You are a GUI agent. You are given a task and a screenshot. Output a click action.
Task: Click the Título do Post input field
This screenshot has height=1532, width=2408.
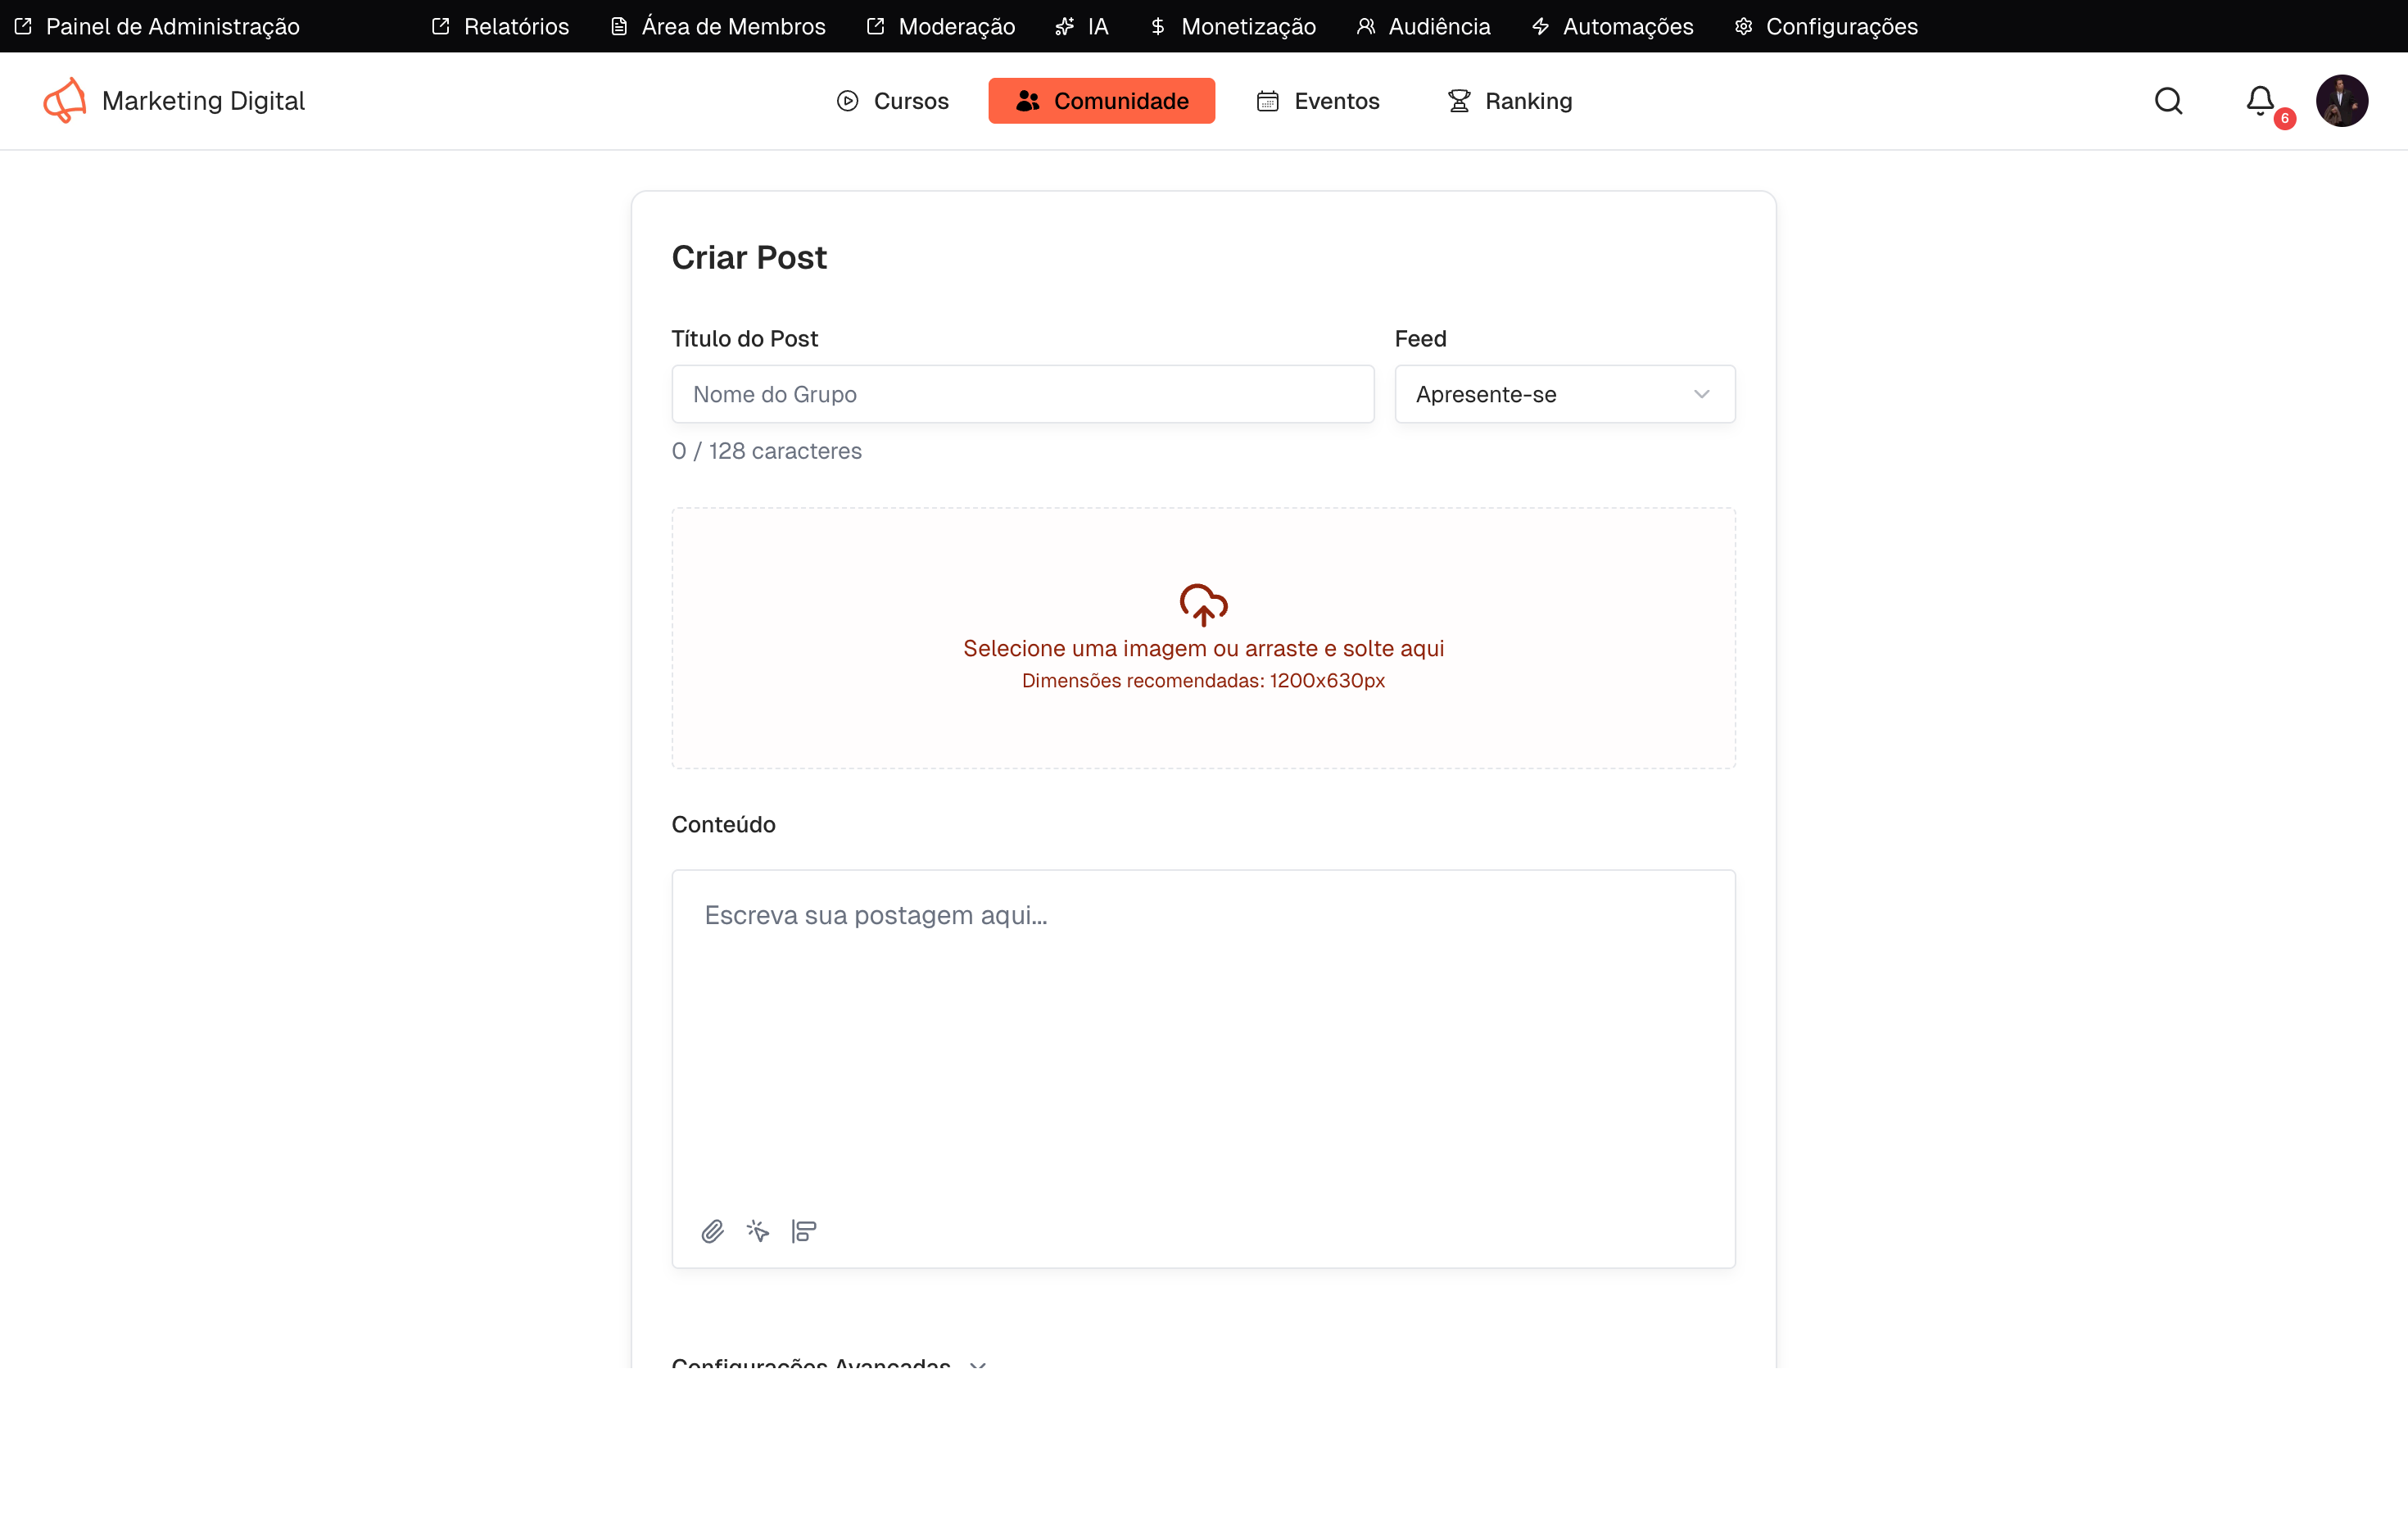[1022, 394]
